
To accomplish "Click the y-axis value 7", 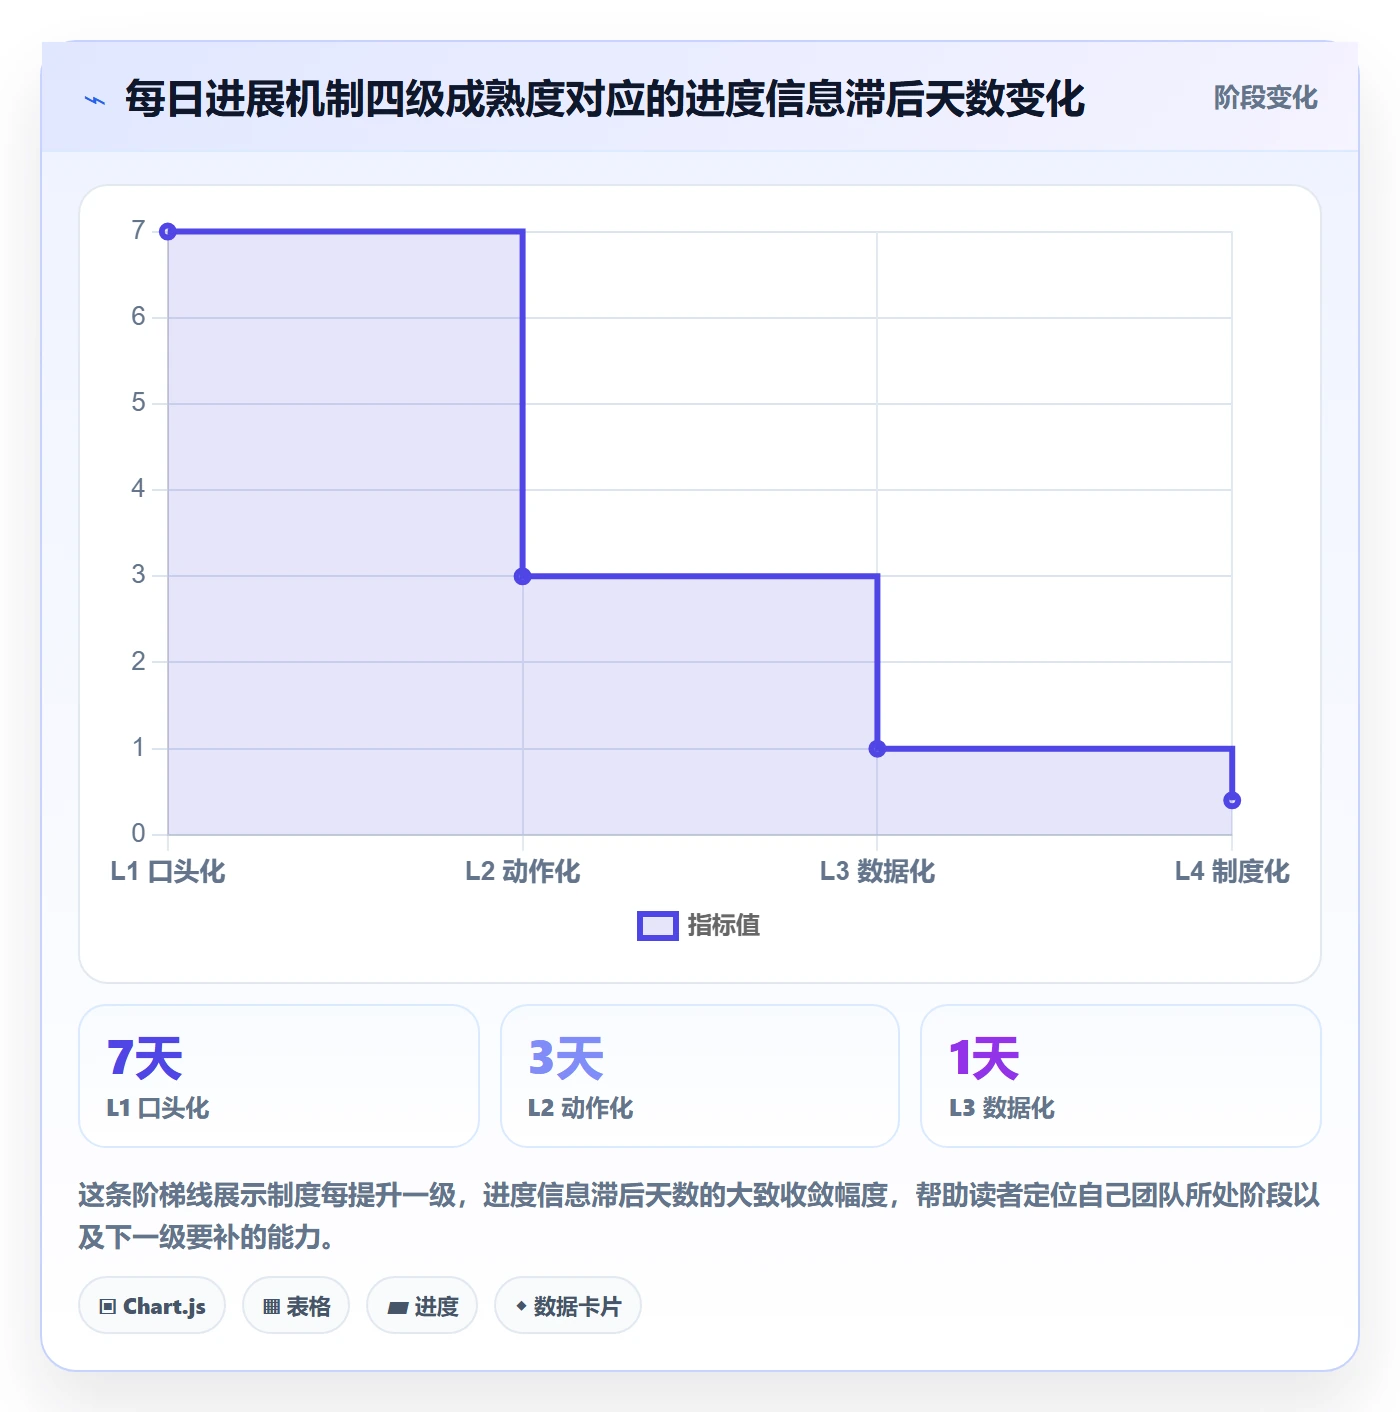I will [138, 231].
